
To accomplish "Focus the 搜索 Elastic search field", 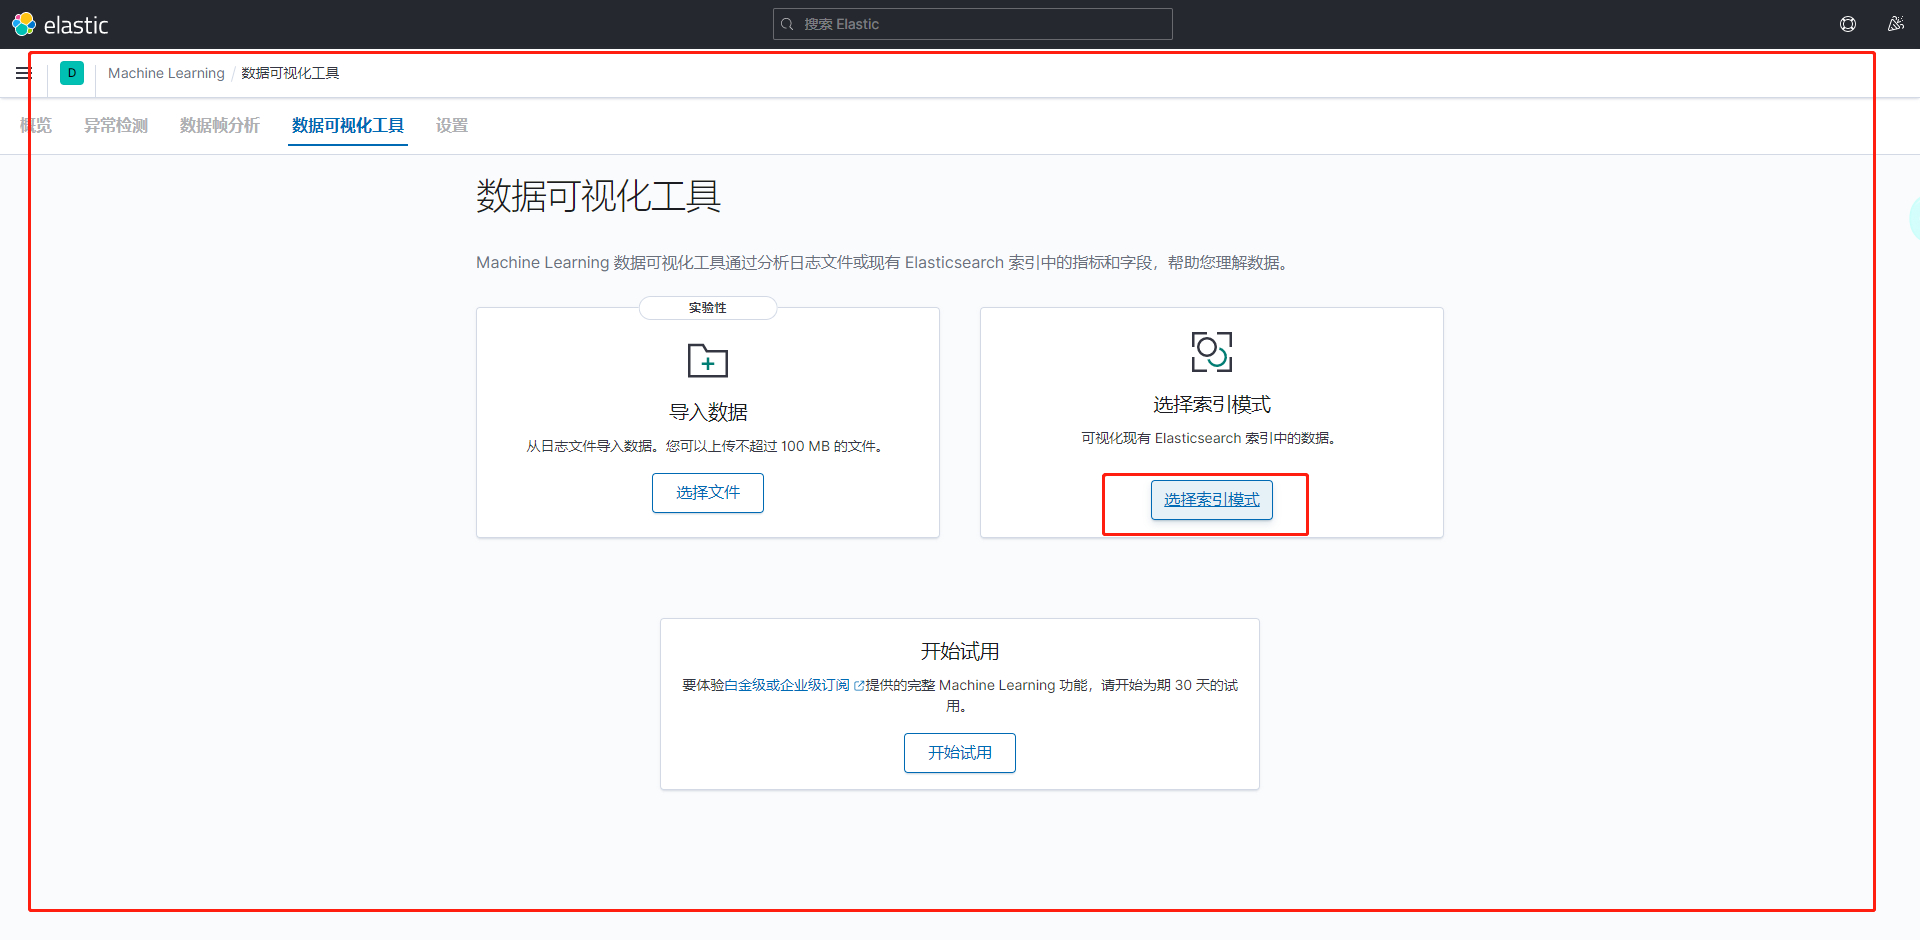I will [972, 24].
